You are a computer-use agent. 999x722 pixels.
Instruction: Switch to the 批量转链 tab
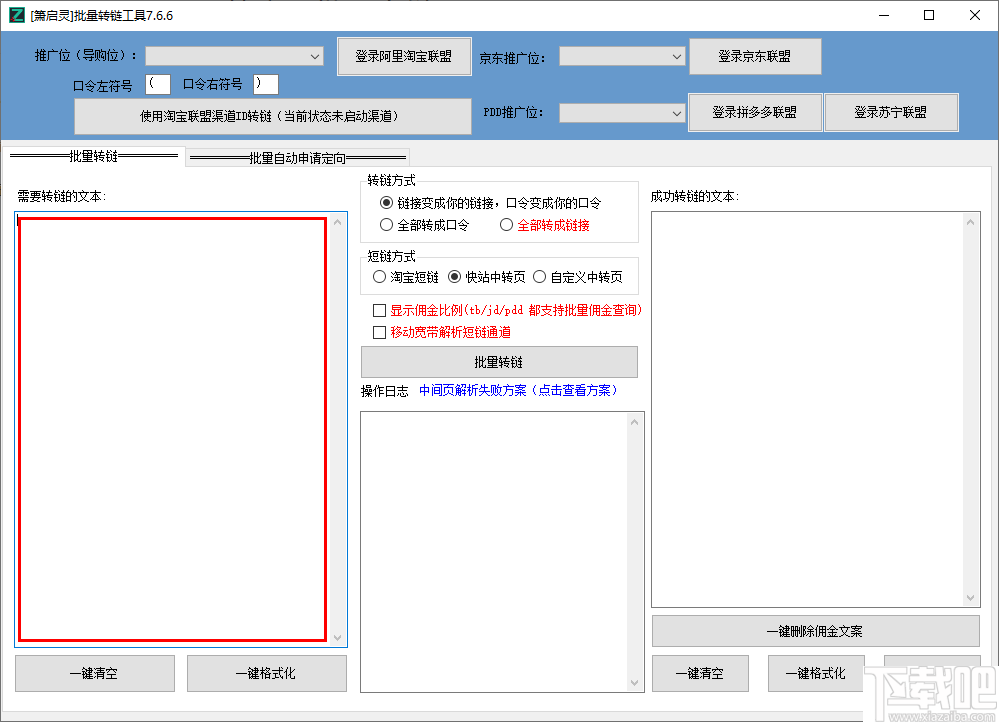pyautogui.click(x=95, y=157)
